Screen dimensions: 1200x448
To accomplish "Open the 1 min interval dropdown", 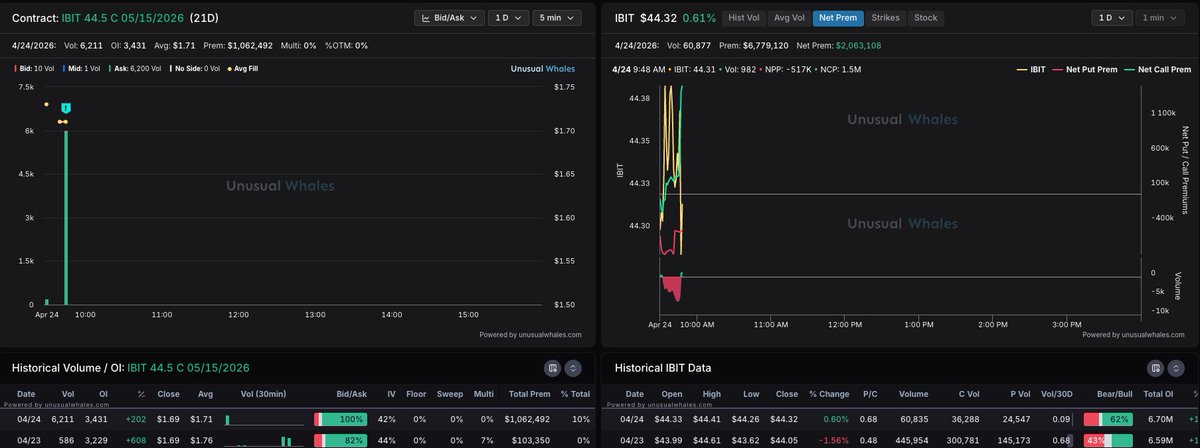I will 1158,18.
